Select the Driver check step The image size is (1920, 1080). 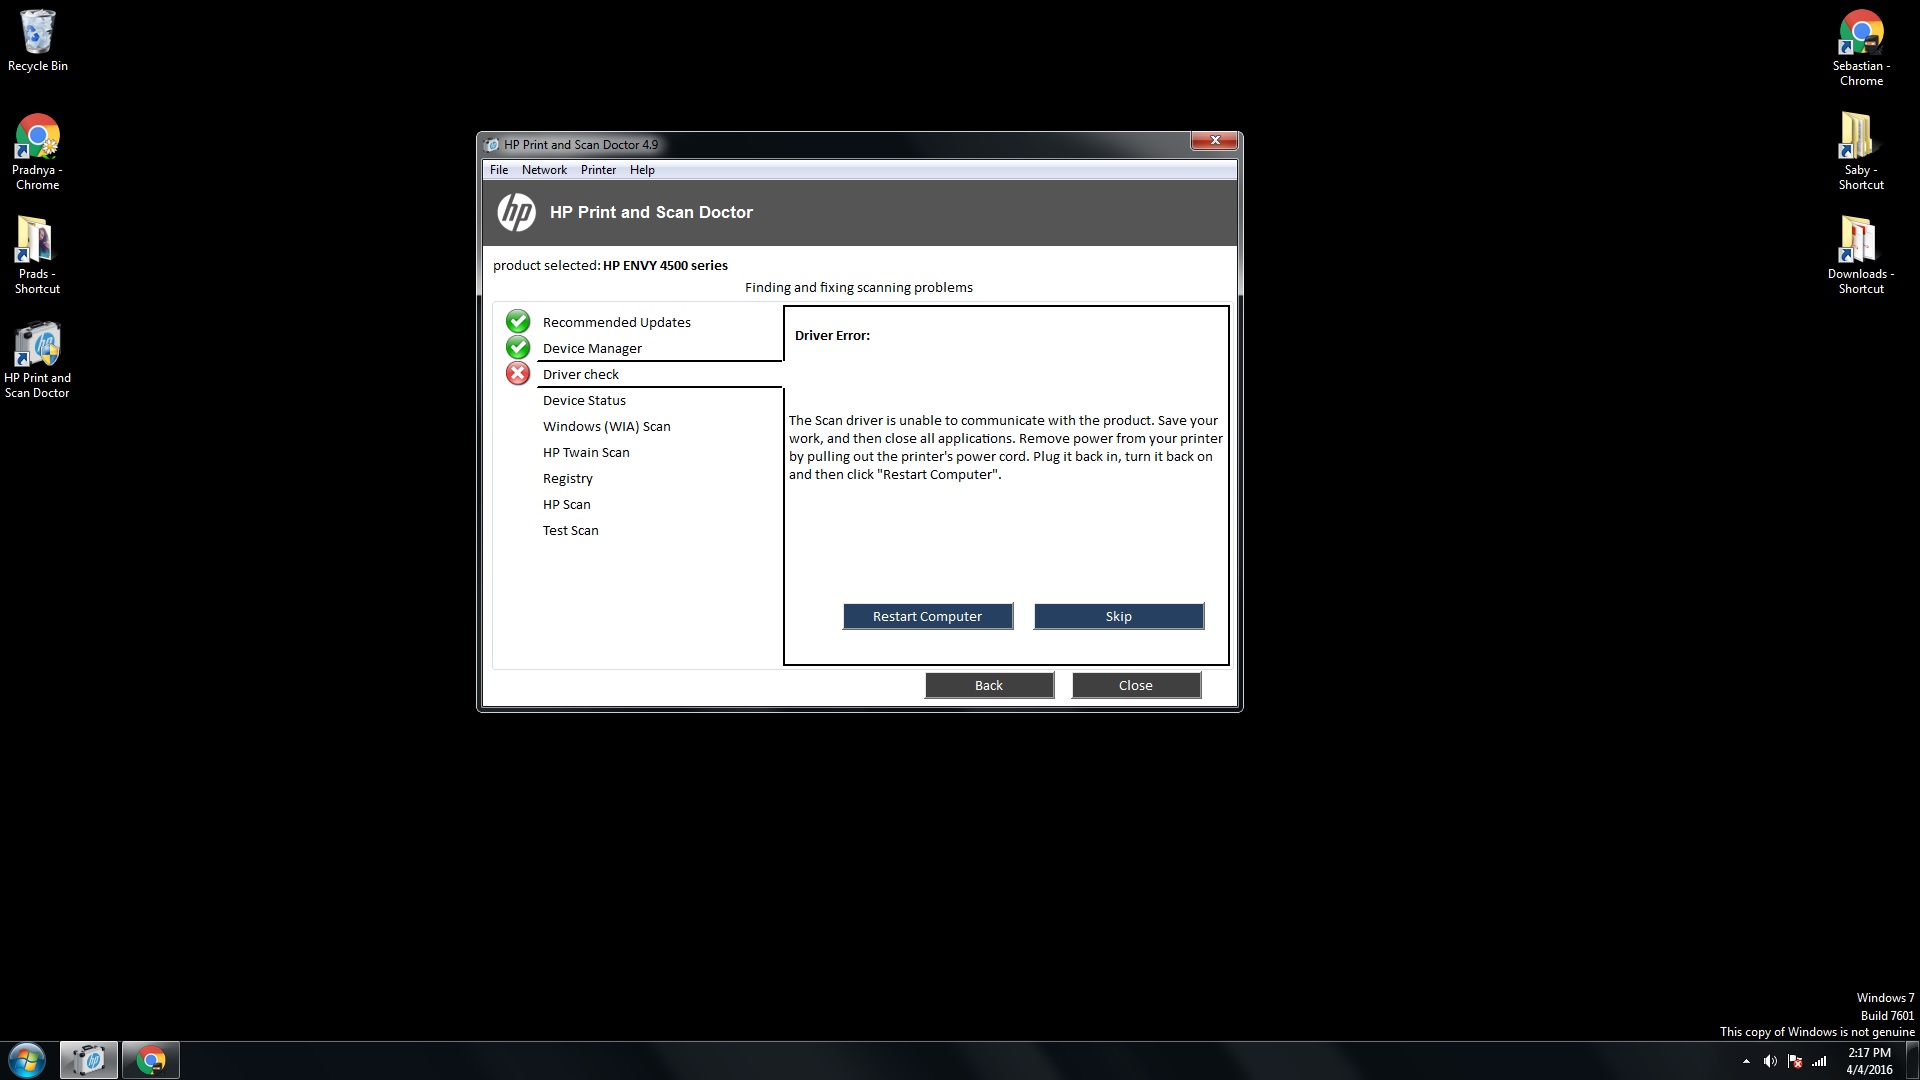click(x=580, y=374)
